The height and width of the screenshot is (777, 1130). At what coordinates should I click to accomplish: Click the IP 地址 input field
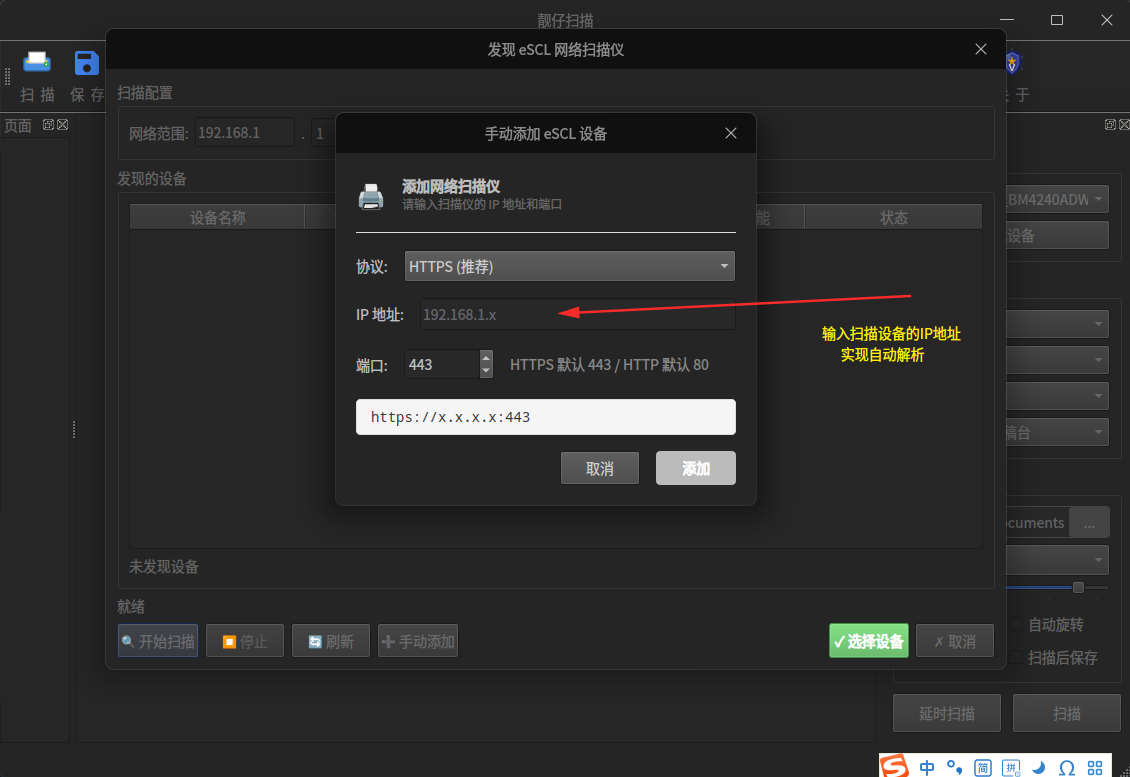pyautogui.click(x=577, y=314)
